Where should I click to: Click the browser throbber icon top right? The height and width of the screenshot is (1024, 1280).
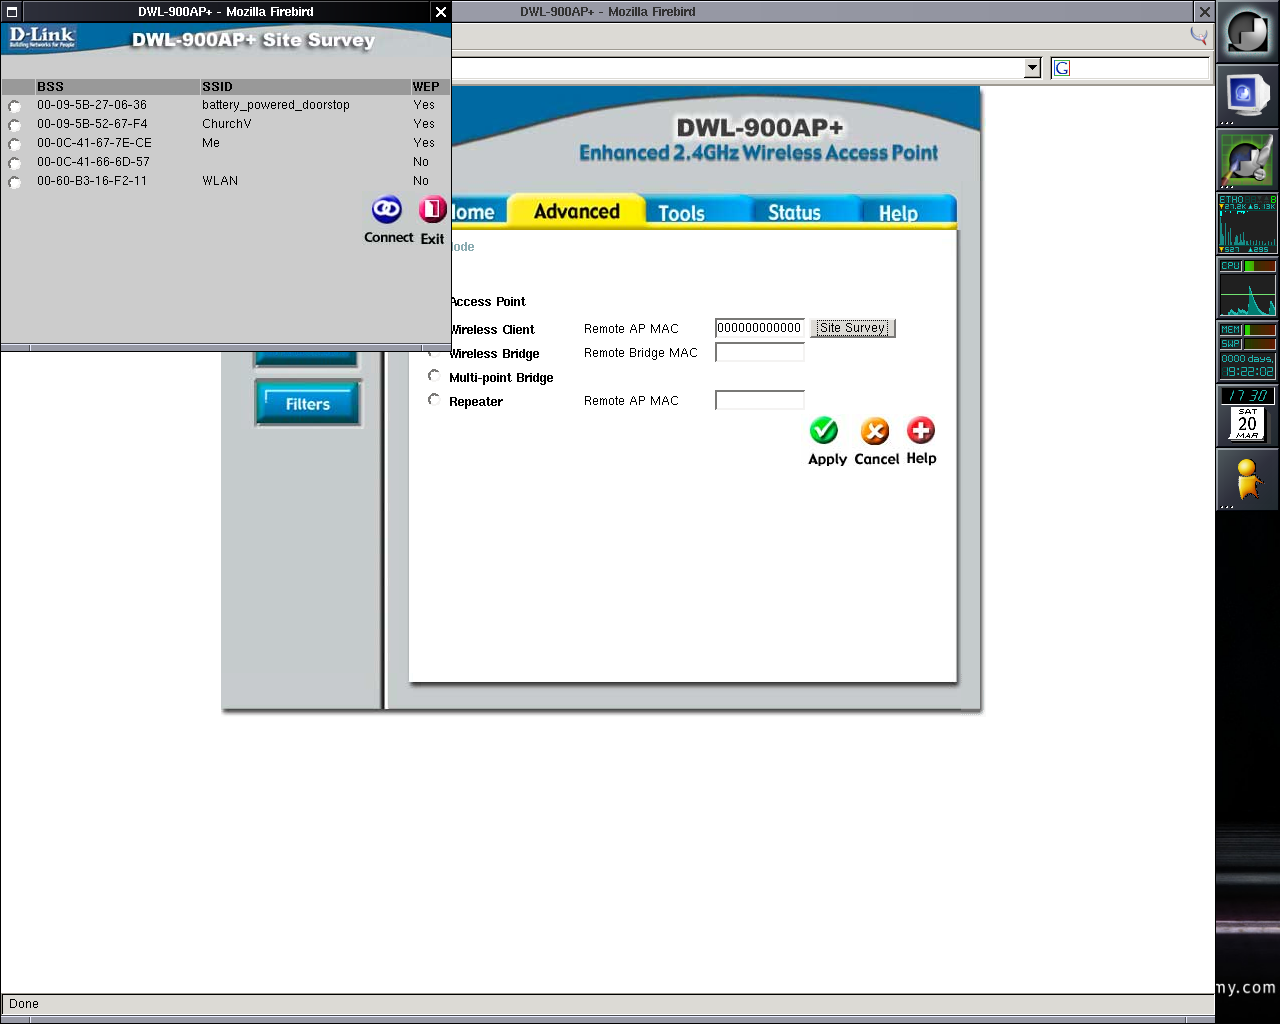click(x=1198, y=35)
